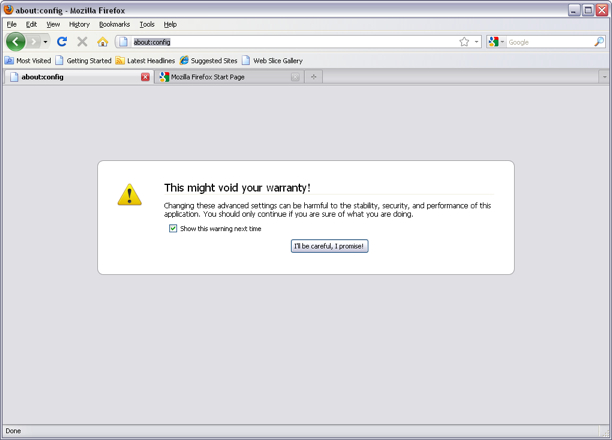Image resolution: width=612 pixels, height=440 pixels.
Task: Open the address bar history dropdown
Action: click(x=476, y=42)
